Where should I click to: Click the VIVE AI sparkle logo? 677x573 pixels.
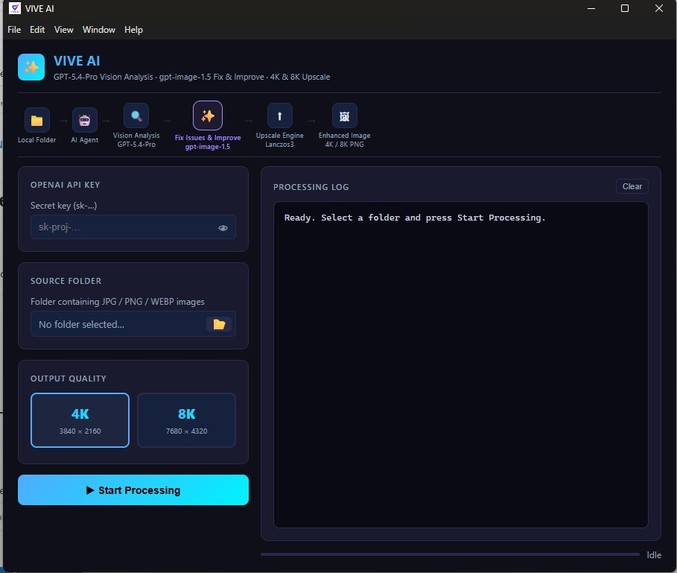click(x=31, y=67)
